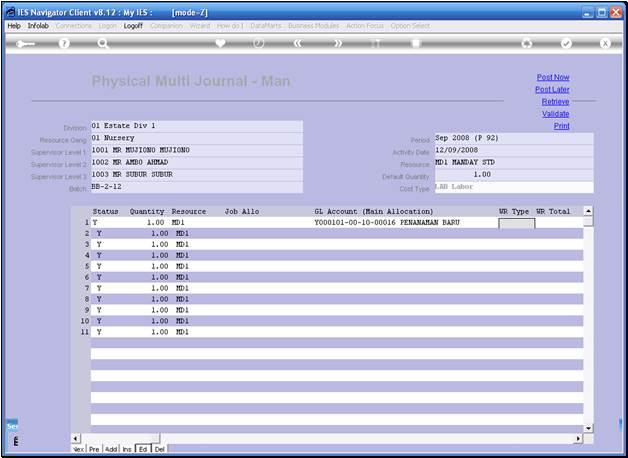Click Supervisor Level 3 field MR SUBUR
The width and height of the screenshot is (628, 458).
click(197, 175)
